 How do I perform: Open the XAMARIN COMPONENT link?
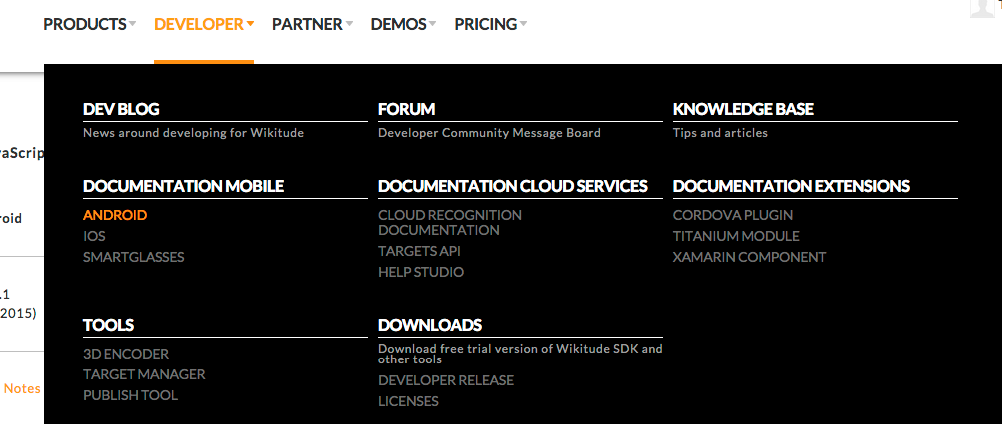(750, 257)
